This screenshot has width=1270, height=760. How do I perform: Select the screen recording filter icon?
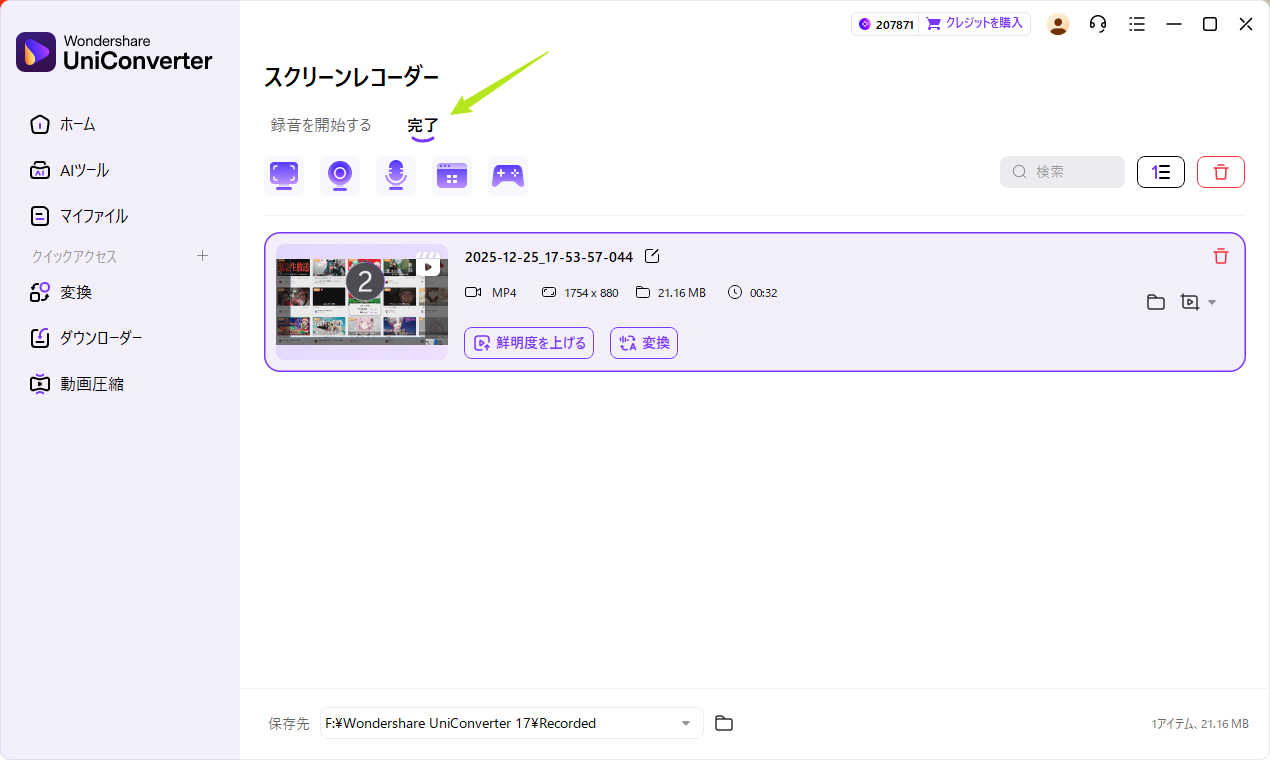tap(284, 175)
